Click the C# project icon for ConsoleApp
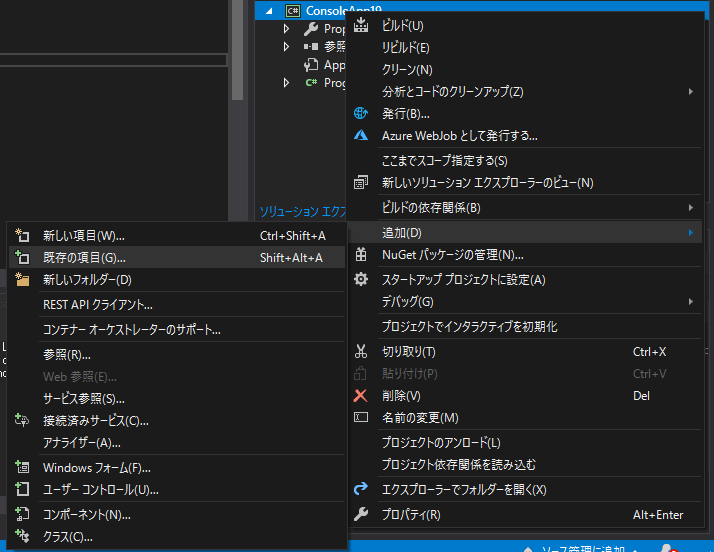 tap(293, 11)
